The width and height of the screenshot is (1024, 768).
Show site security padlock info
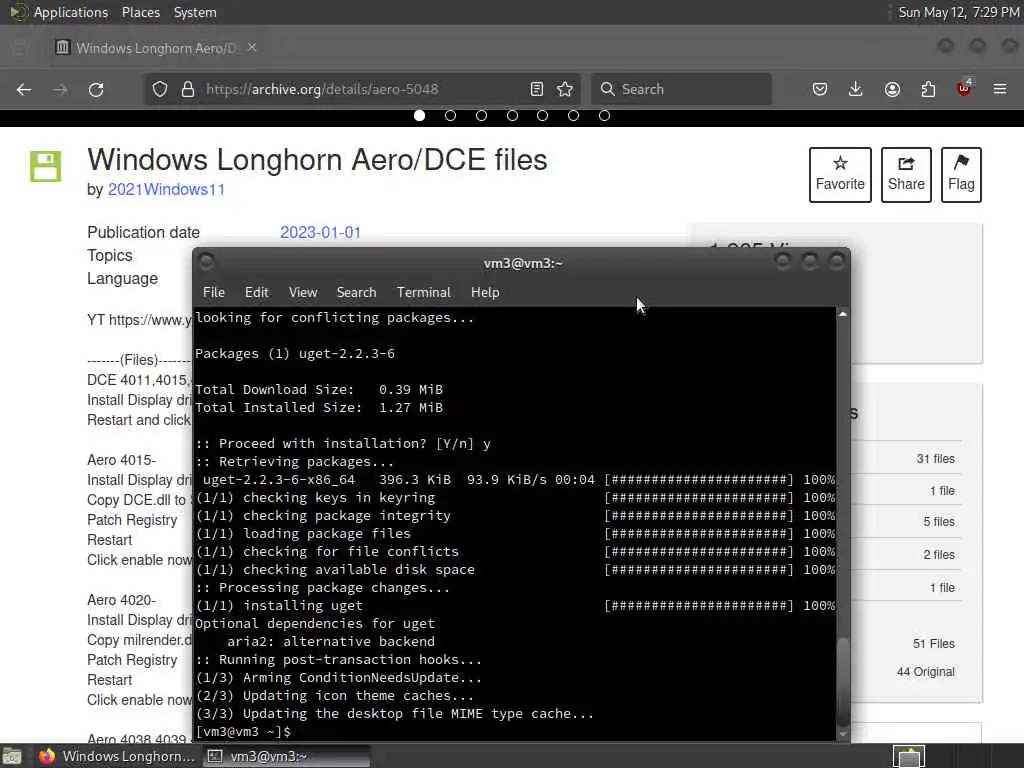(188, 89)
